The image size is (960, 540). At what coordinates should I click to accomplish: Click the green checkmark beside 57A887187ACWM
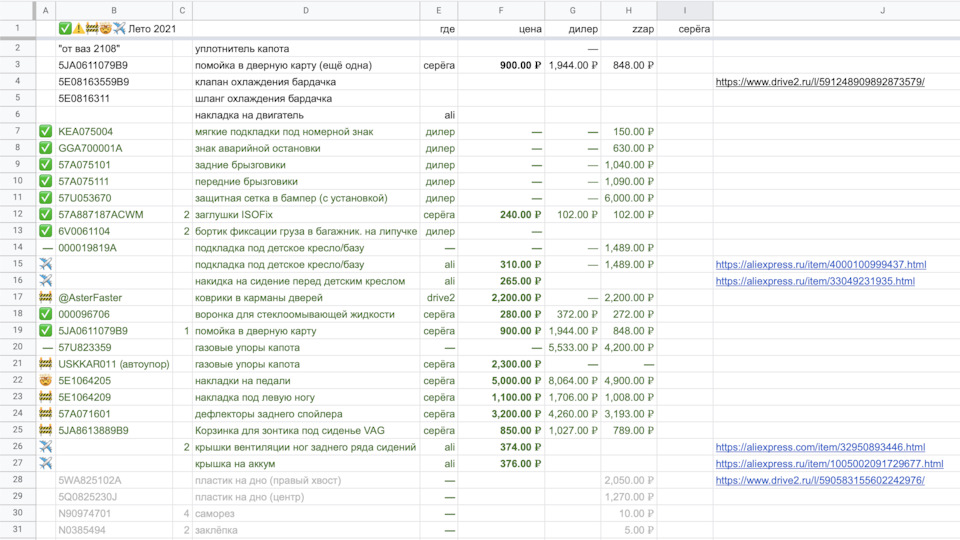click(x=46, y=215)
